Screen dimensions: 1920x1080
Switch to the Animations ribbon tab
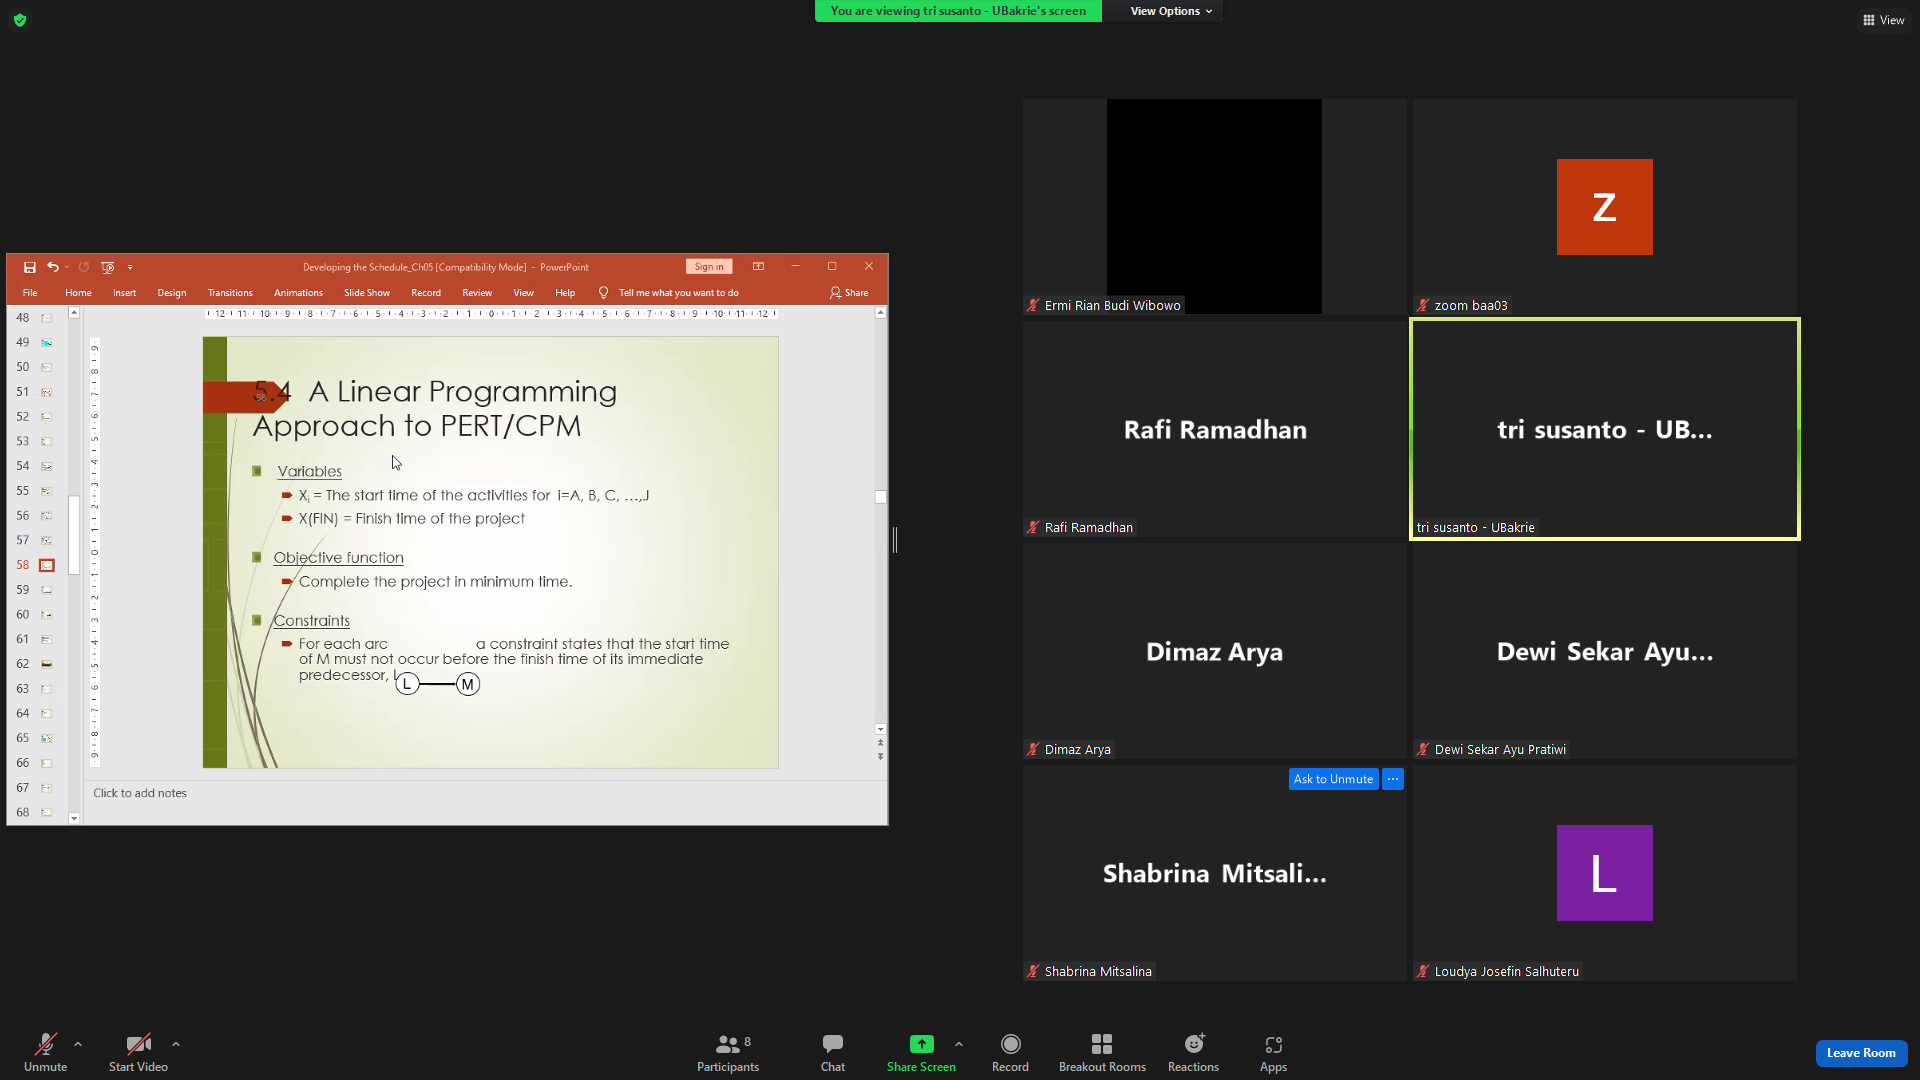[298, 293]
